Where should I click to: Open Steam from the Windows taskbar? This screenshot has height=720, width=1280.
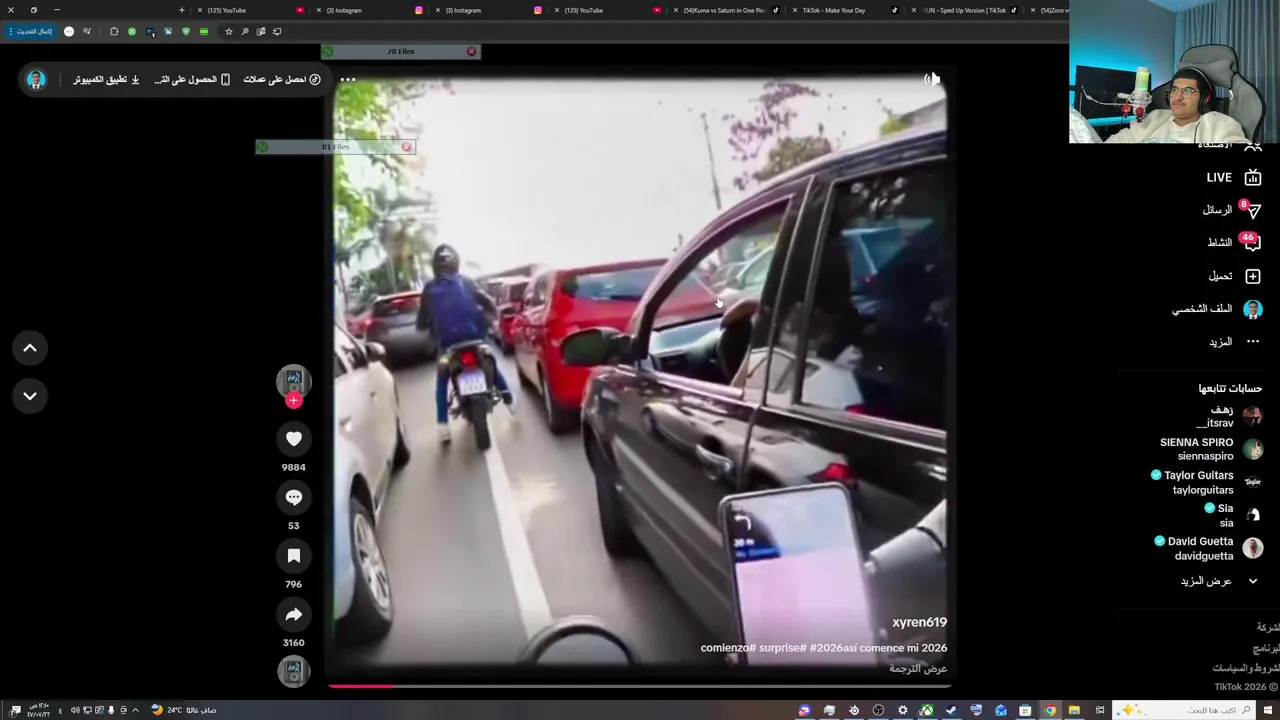[951, 710]
